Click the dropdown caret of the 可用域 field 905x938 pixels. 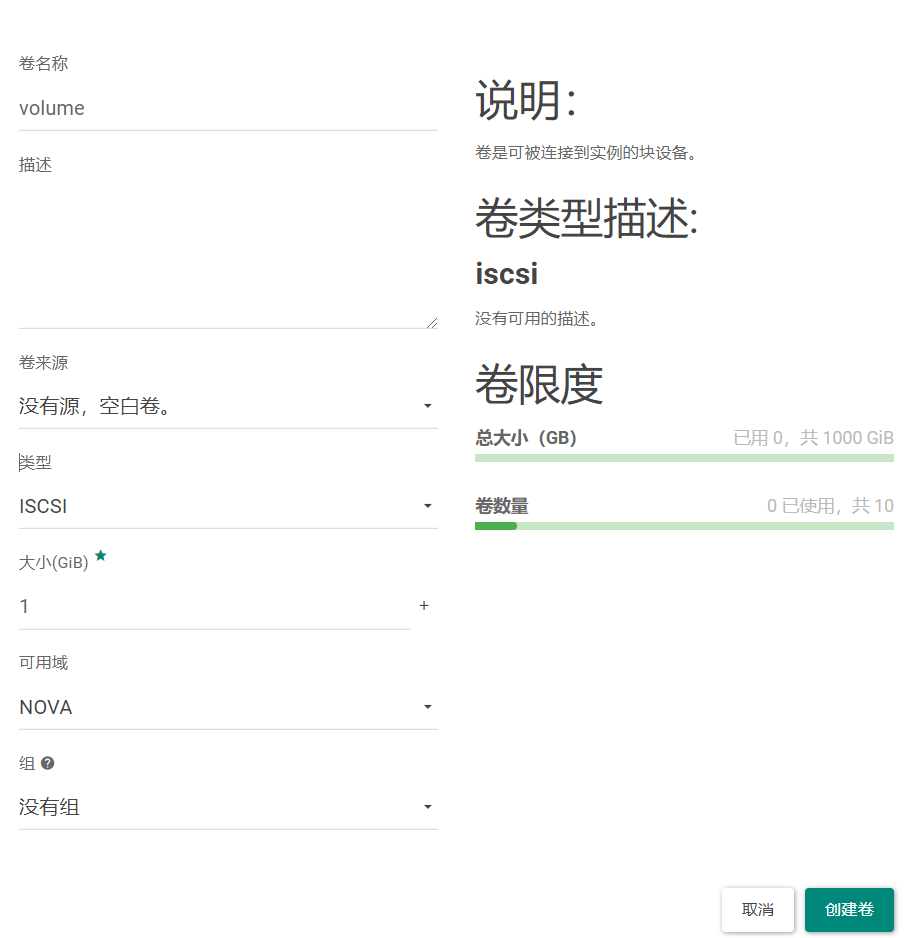pos(428,707)
